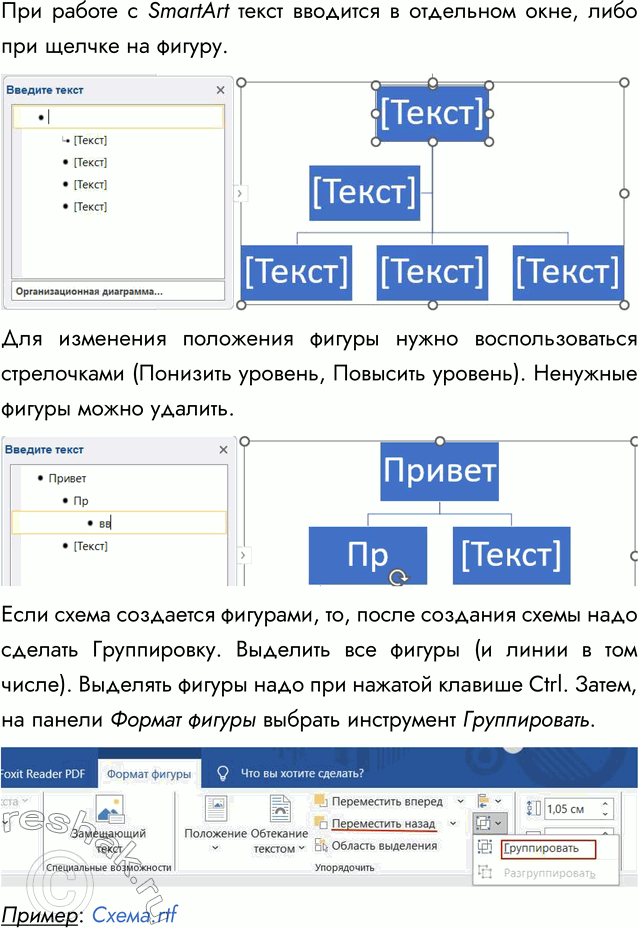The height and width of the screenshot is (928, 638).
Task: Click rotate handle on the Пр shape
Action: [x=399, y=576]
